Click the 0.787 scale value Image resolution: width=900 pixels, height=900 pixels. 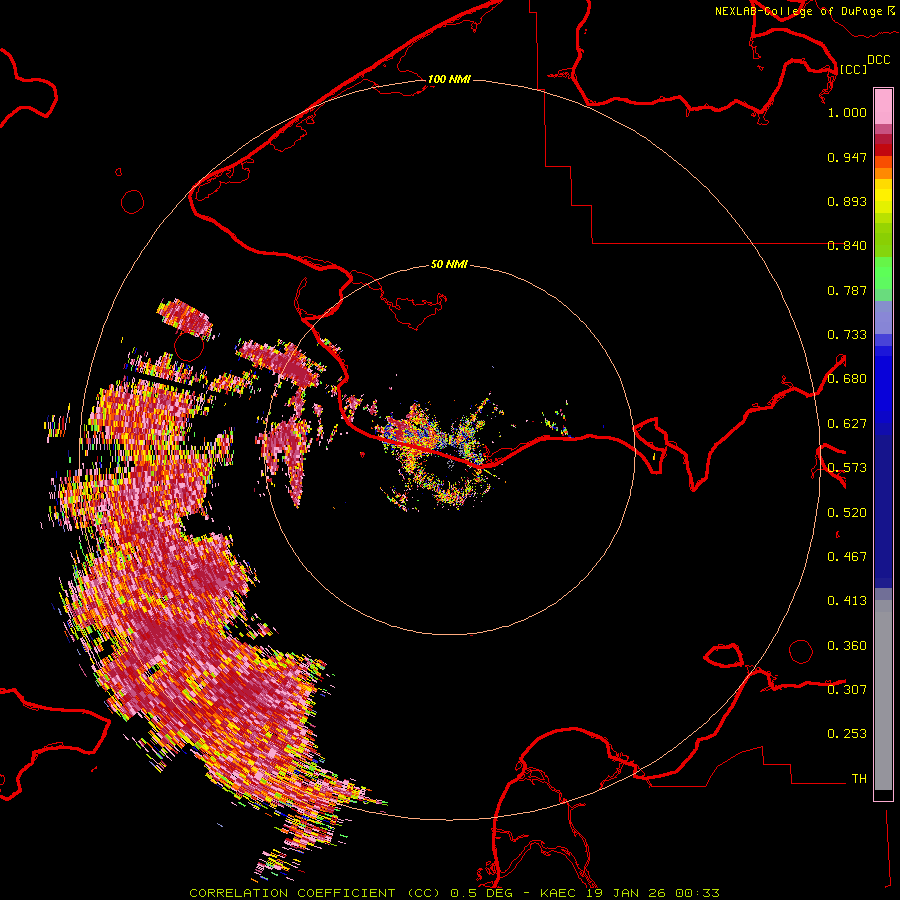click(847, 290)
